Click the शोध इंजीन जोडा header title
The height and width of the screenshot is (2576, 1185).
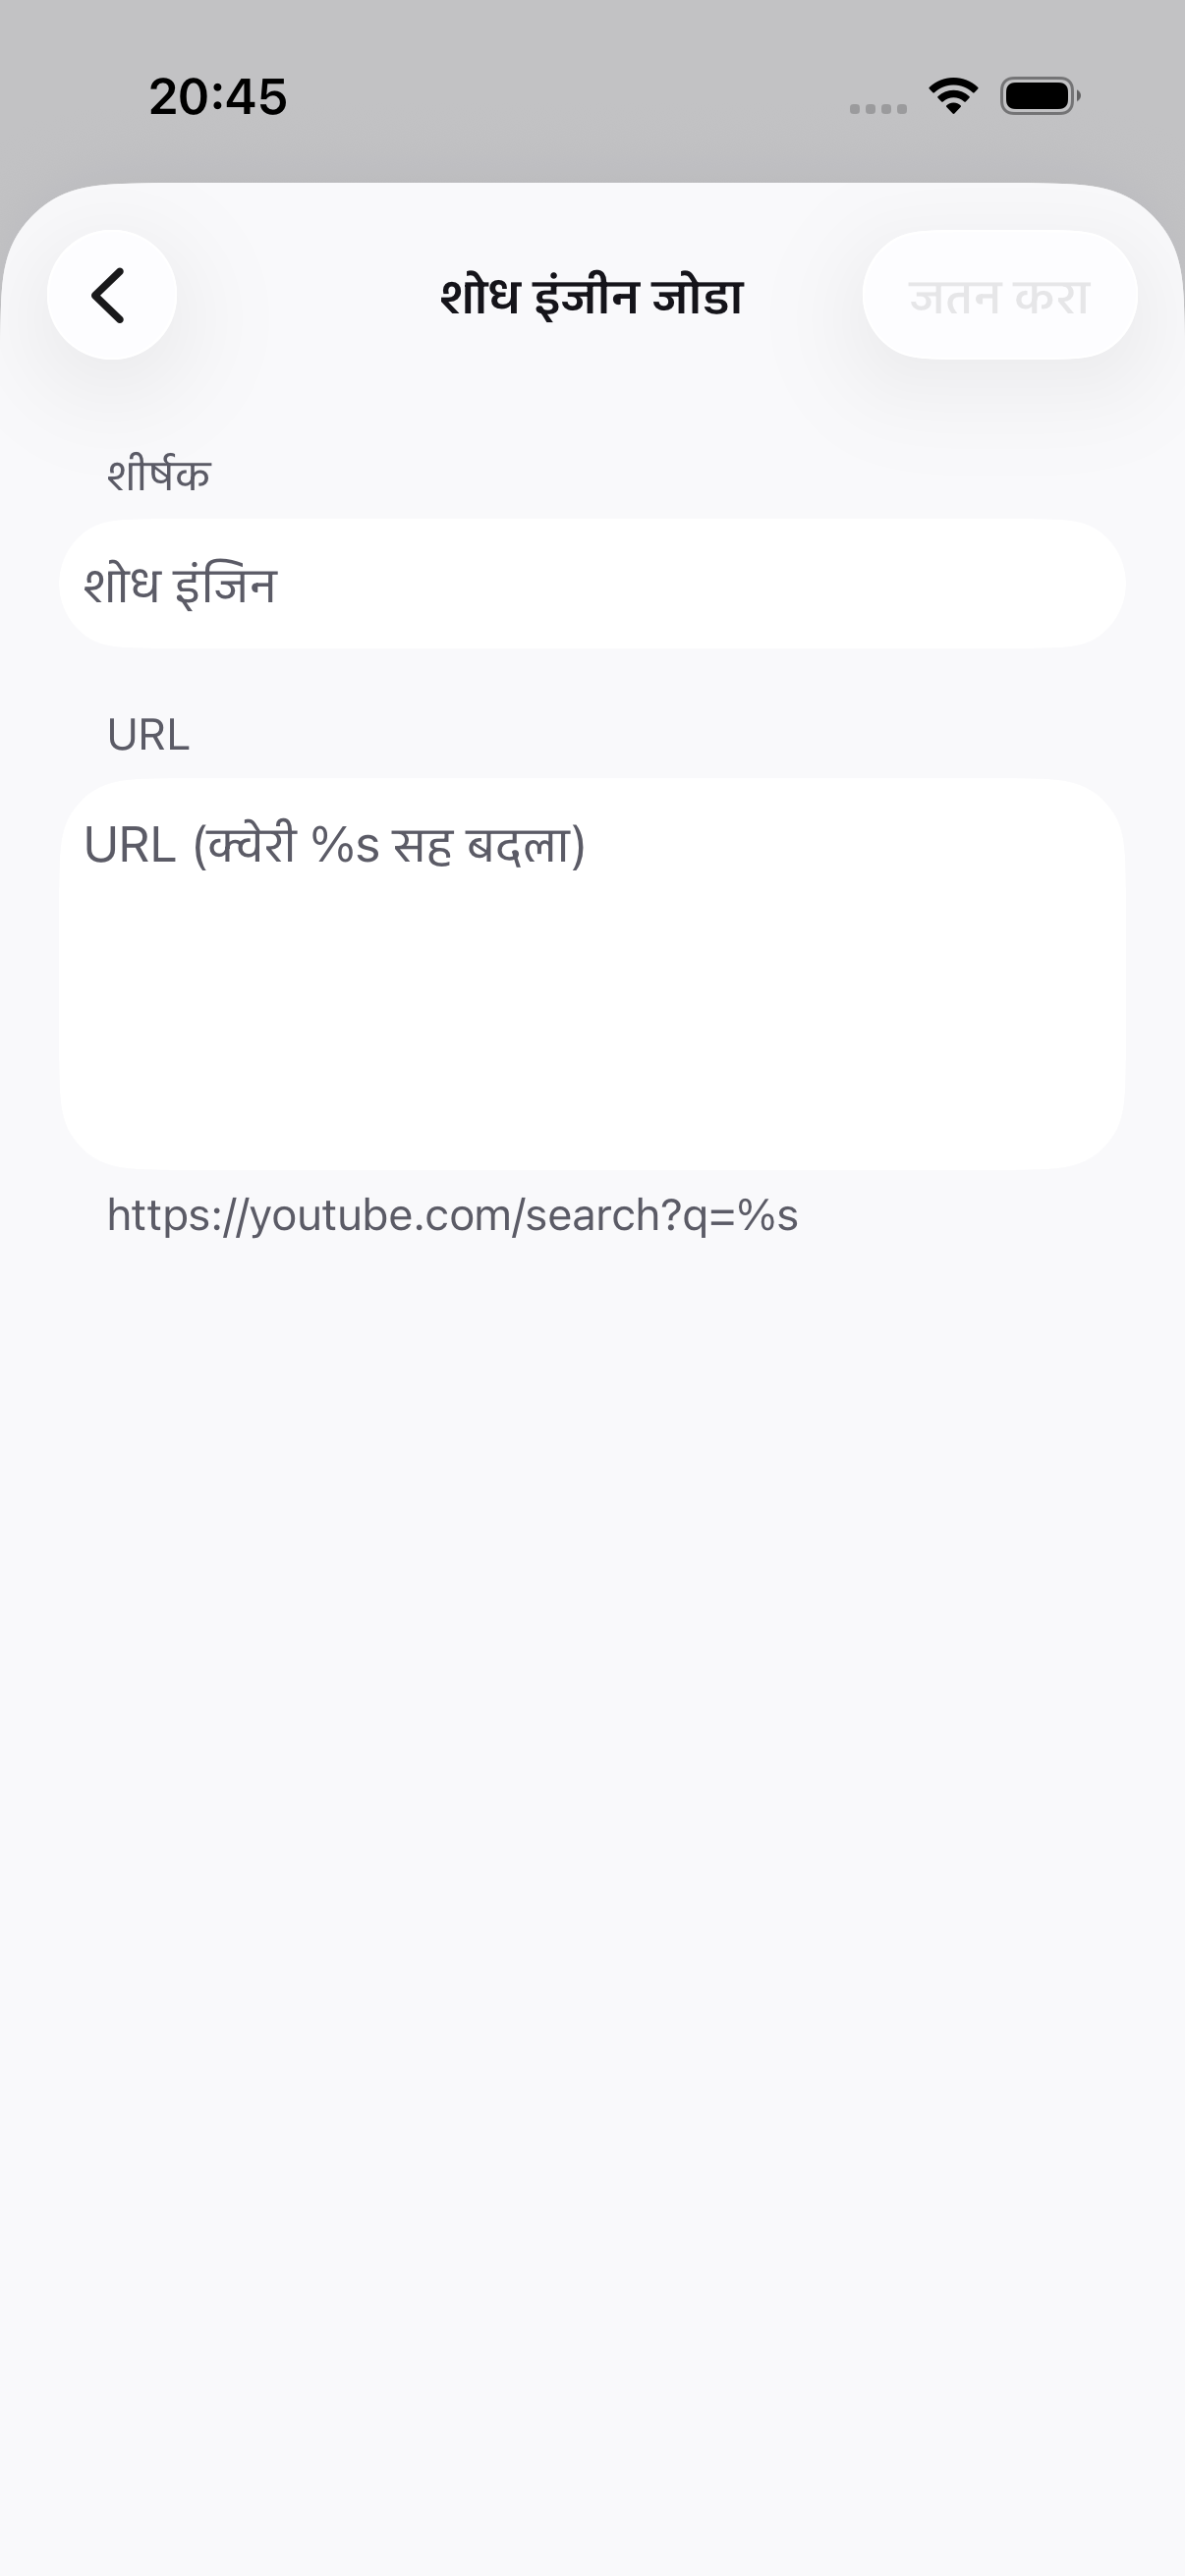[x=592, y=296]
